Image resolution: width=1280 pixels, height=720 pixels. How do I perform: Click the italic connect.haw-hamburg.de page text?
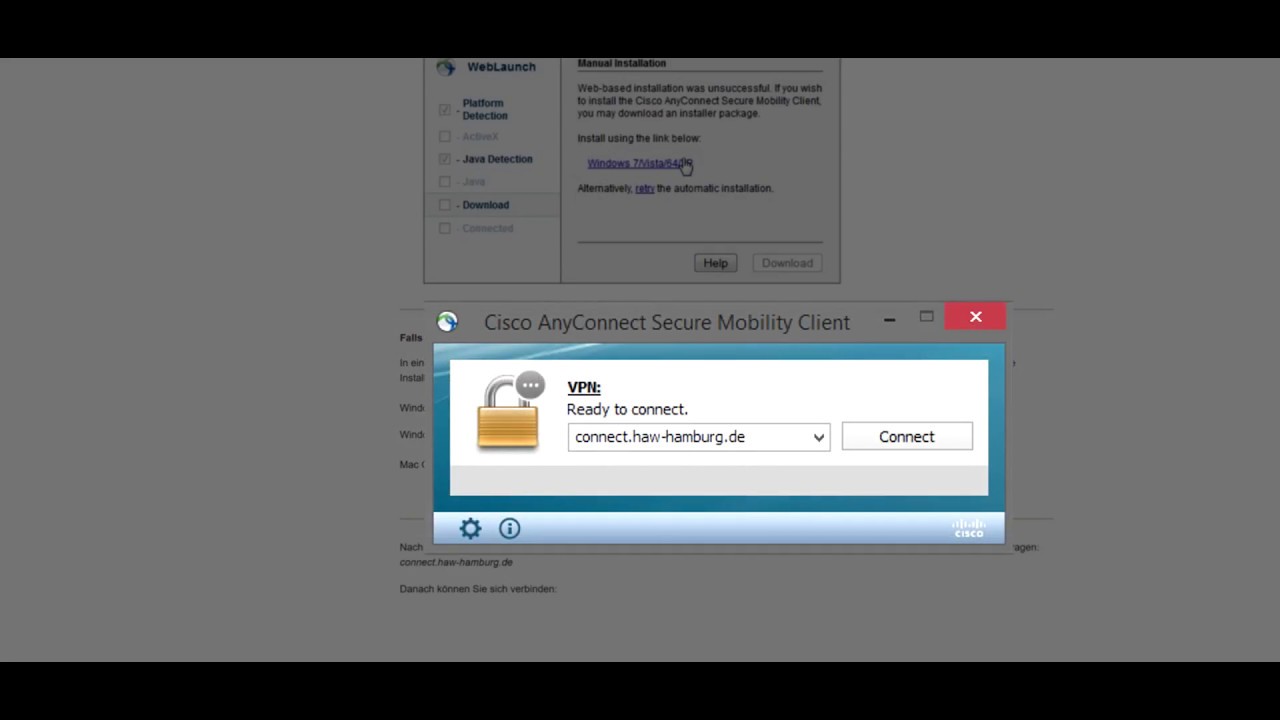point(456,562)
